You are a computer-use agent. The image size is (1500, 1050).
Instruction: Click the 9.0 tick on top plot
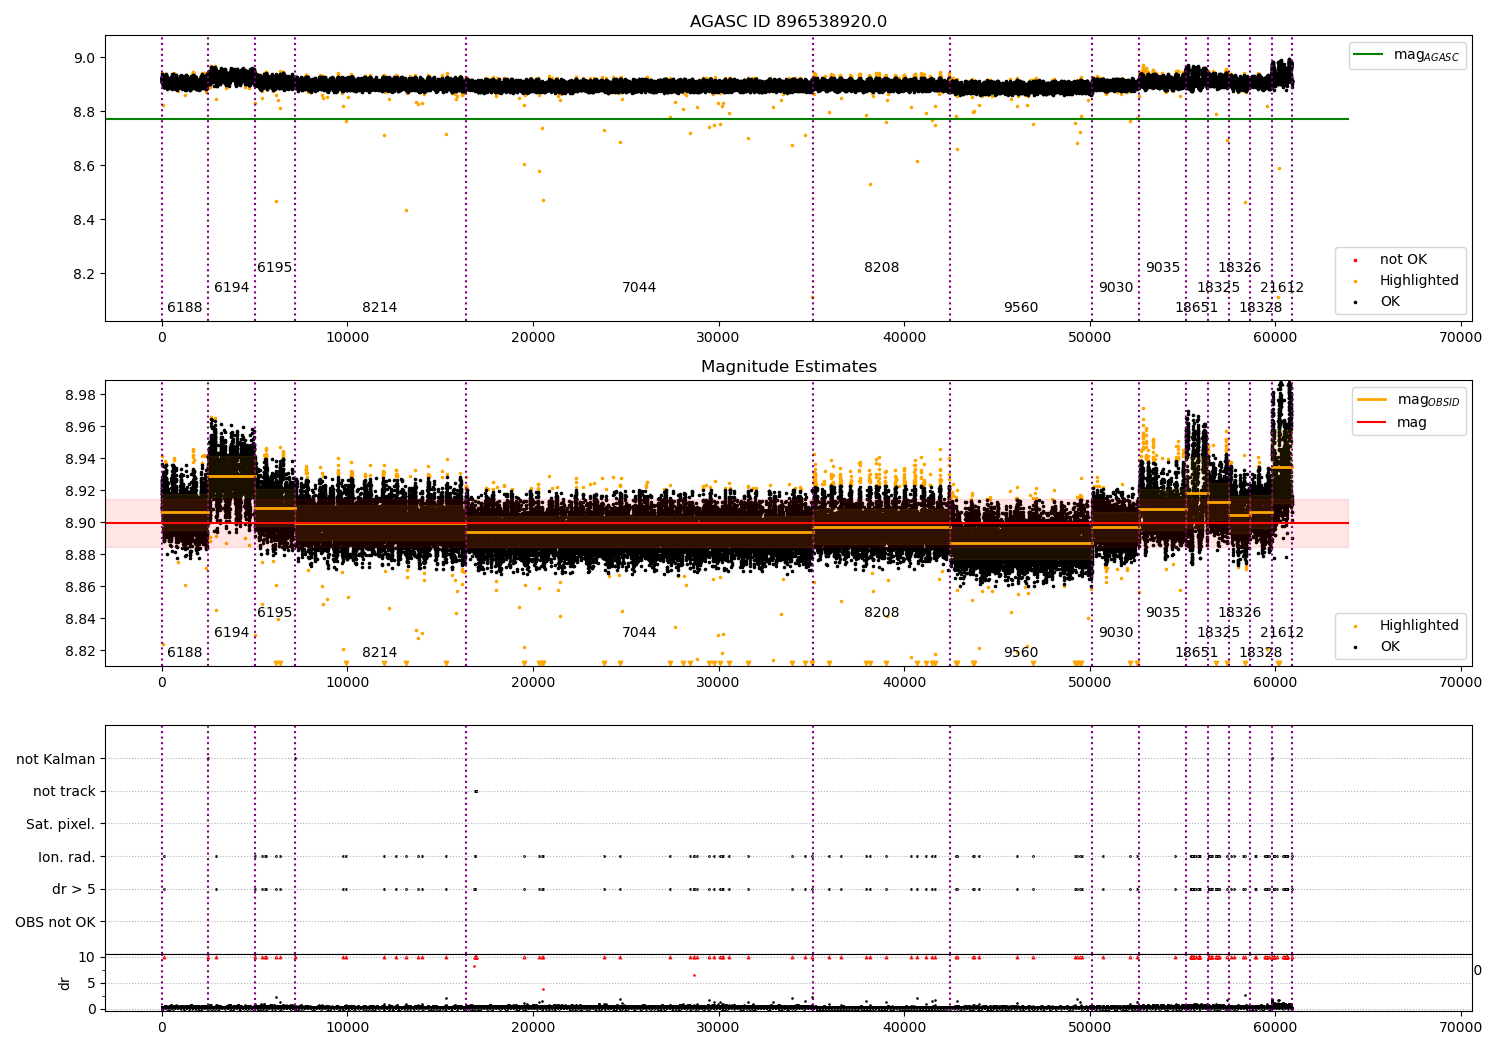coord(84,58)
